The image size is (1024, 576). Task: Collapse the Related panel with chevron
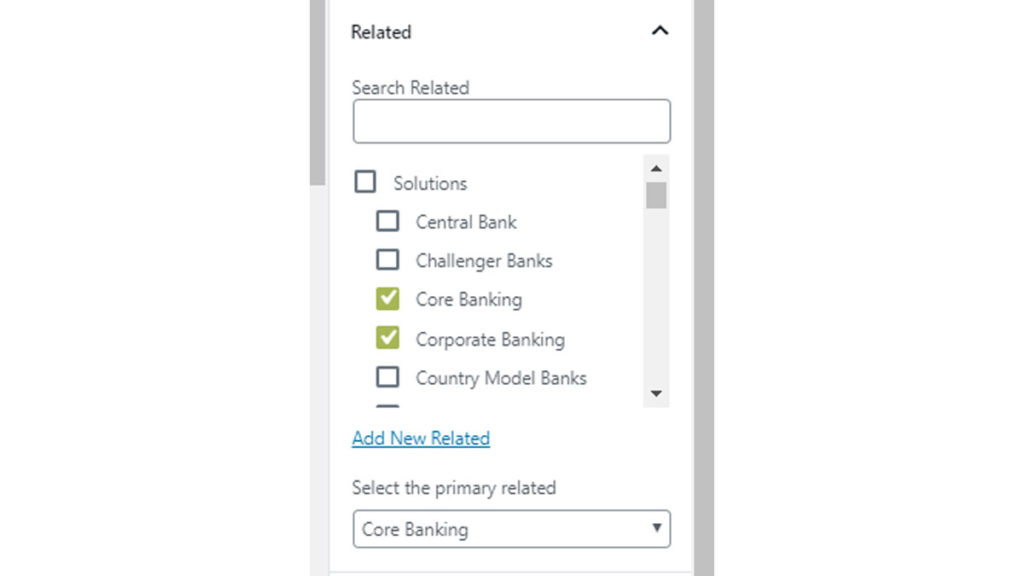coord(659,31)
